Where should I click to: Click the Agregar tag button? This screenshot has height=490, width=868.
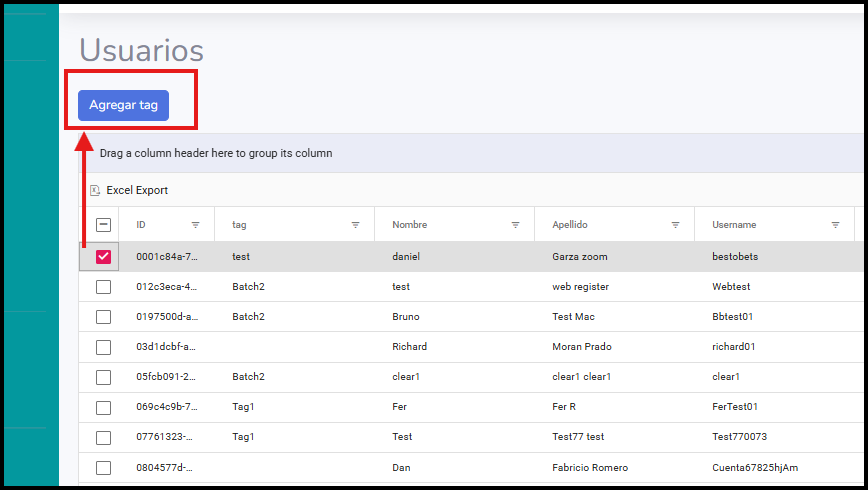pyautogui.click(x=123, y=105)
